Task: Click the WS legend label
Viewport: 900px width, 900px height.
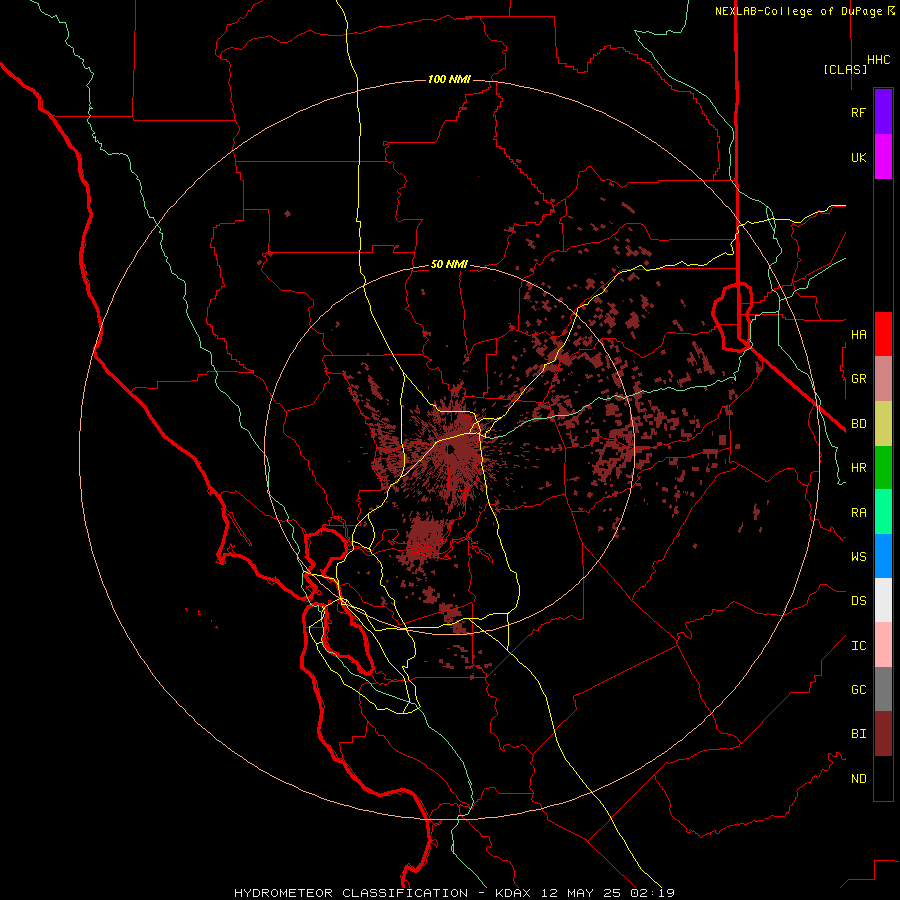Action: [858, 557]
